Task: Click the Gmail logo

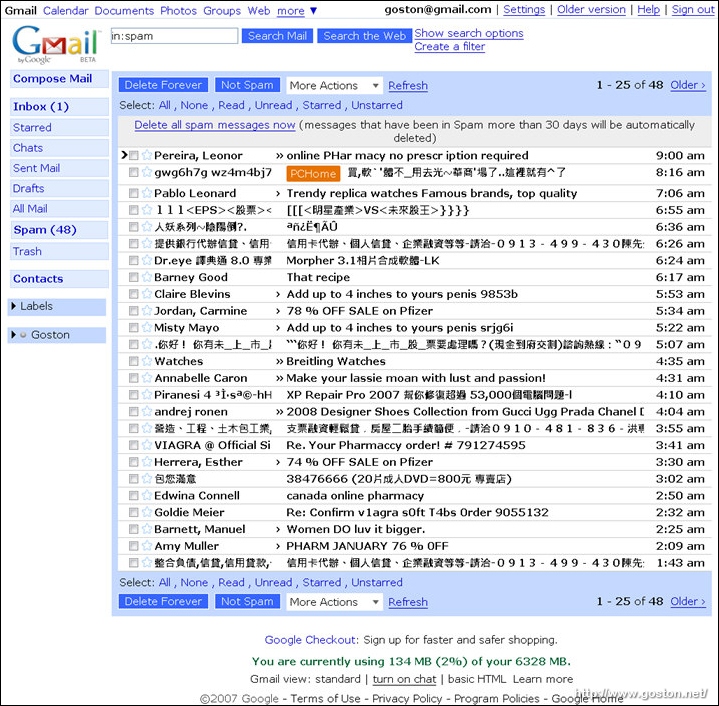Action: 56,44
